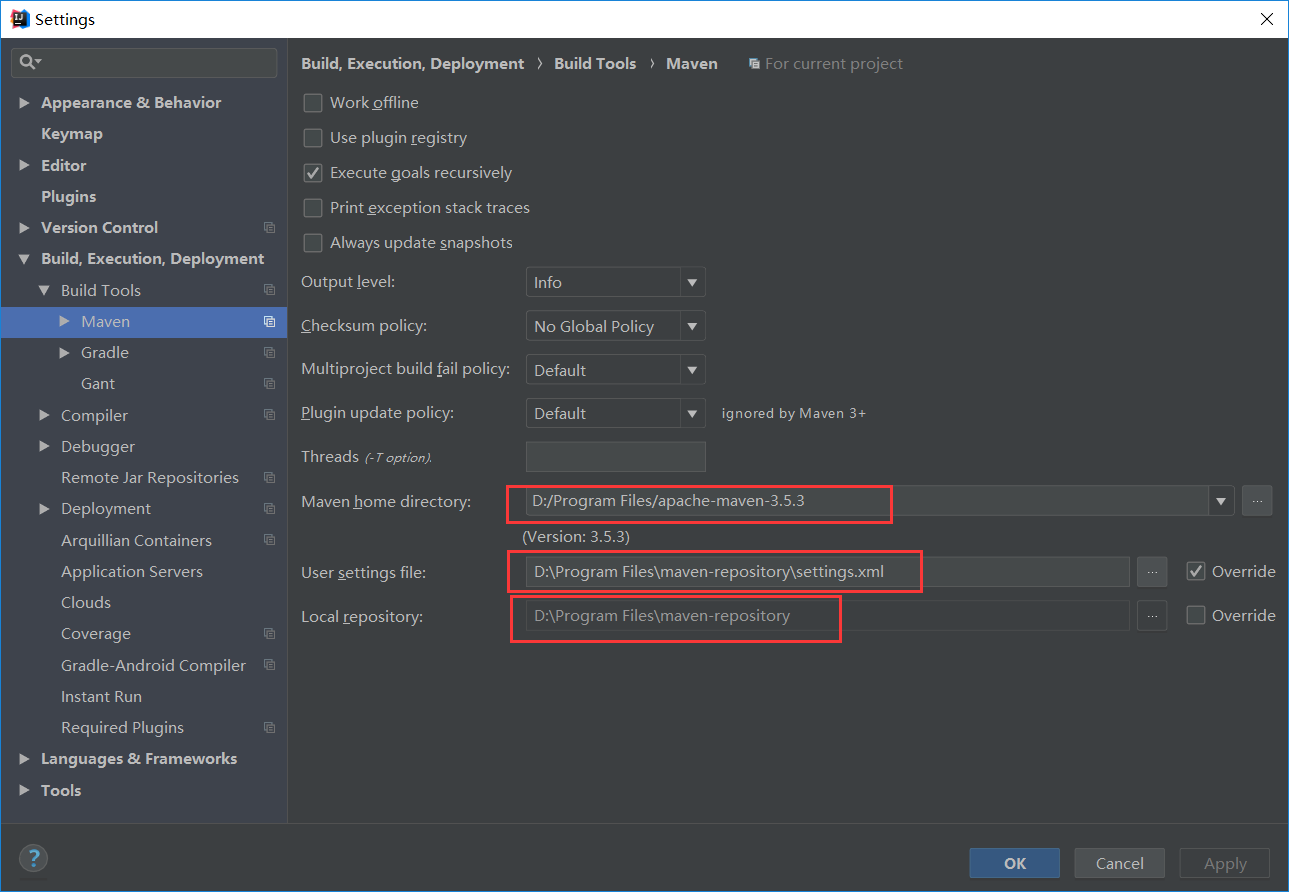Check the Override box for Local repository
The width and height of the screenshot is (1289, 892).
click(x=1196, y=615)
